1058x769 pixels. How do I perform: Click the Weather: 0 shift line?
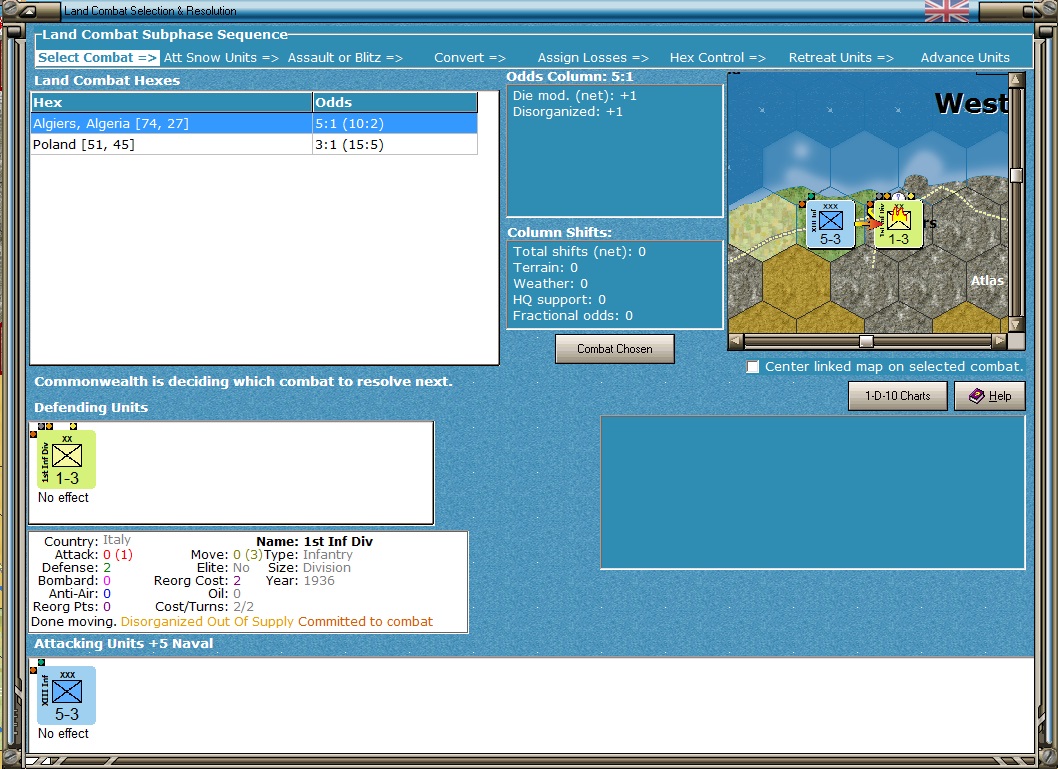551,284
